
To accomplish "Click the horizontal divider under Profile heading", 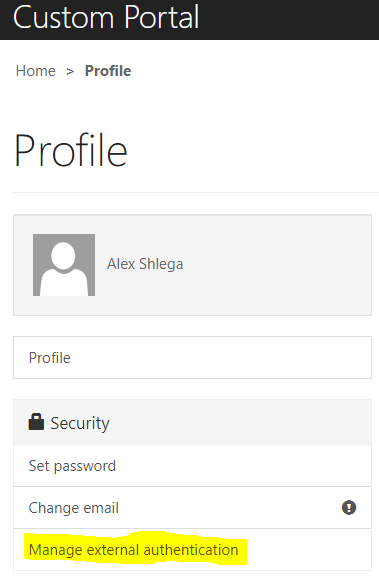I will click(196, 192).
